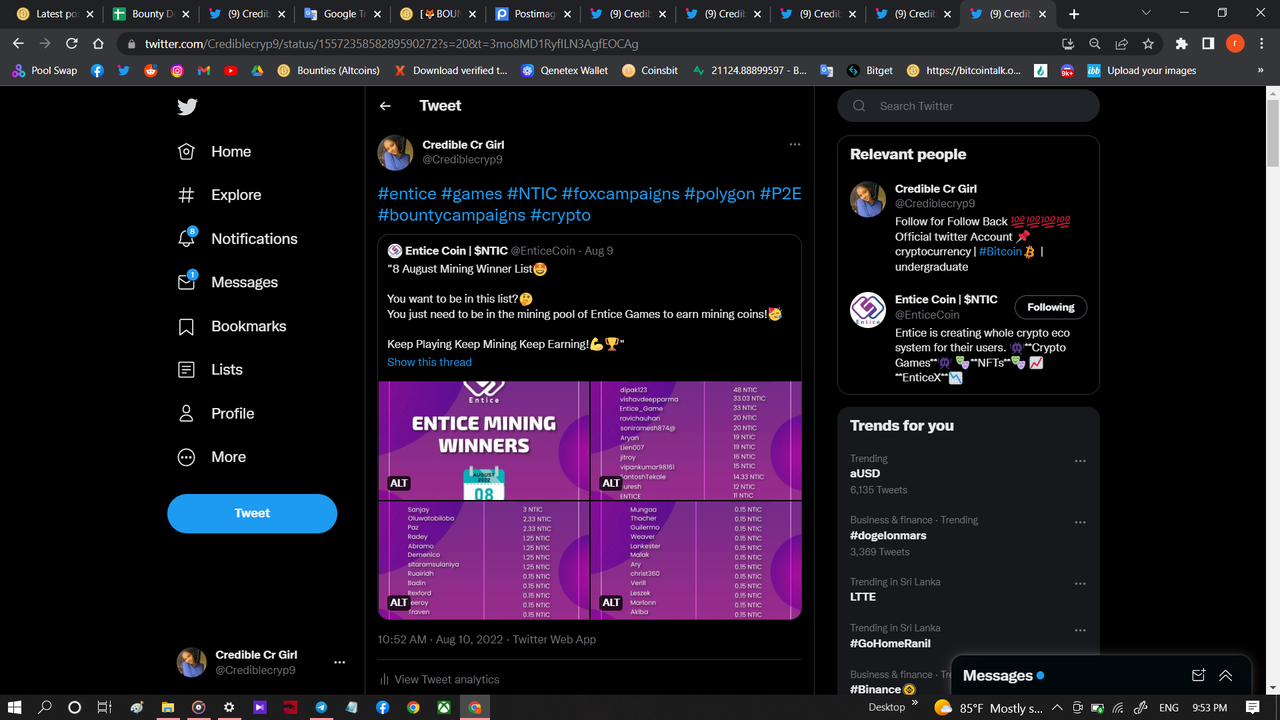Unfollow EnticeCoin using the Following button
The width and height of the screenshot is (1280, 720).
1050,307
